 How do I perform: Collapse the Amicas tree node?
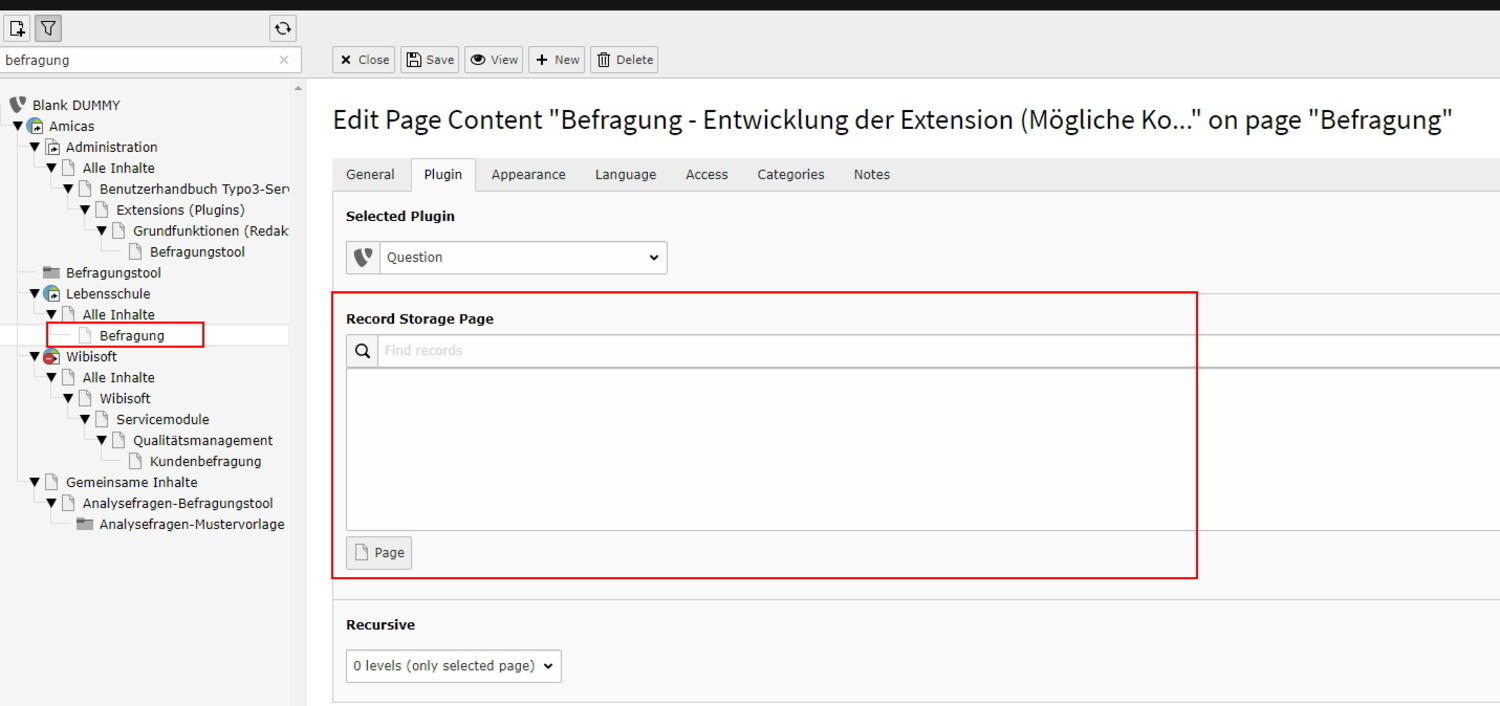[x=17, y=126]
